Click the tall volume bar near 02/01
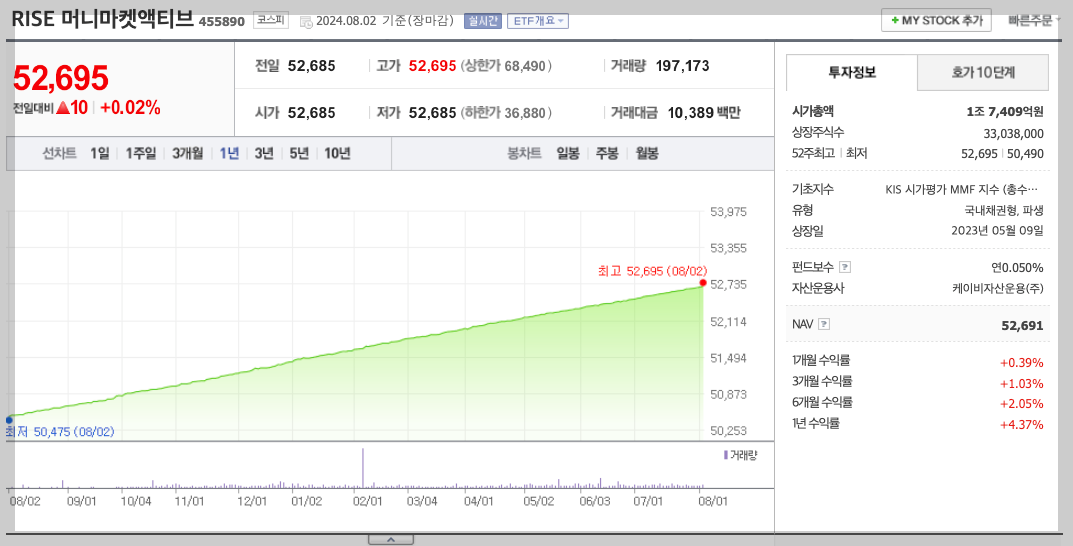Image resolution: width=1073 pixels, height=546 pixels. coord(363,468)
